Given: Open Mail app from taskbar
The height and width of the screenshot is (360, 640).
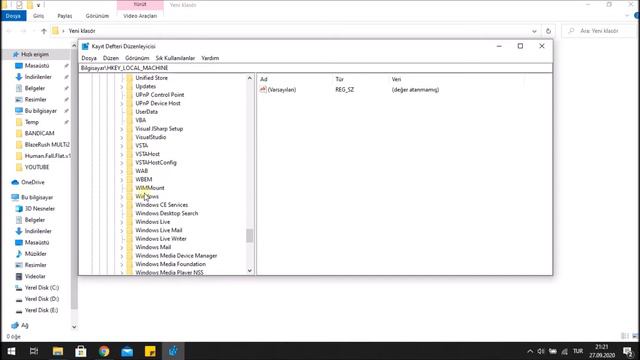Looking at the screenshot, I should 127,351.
